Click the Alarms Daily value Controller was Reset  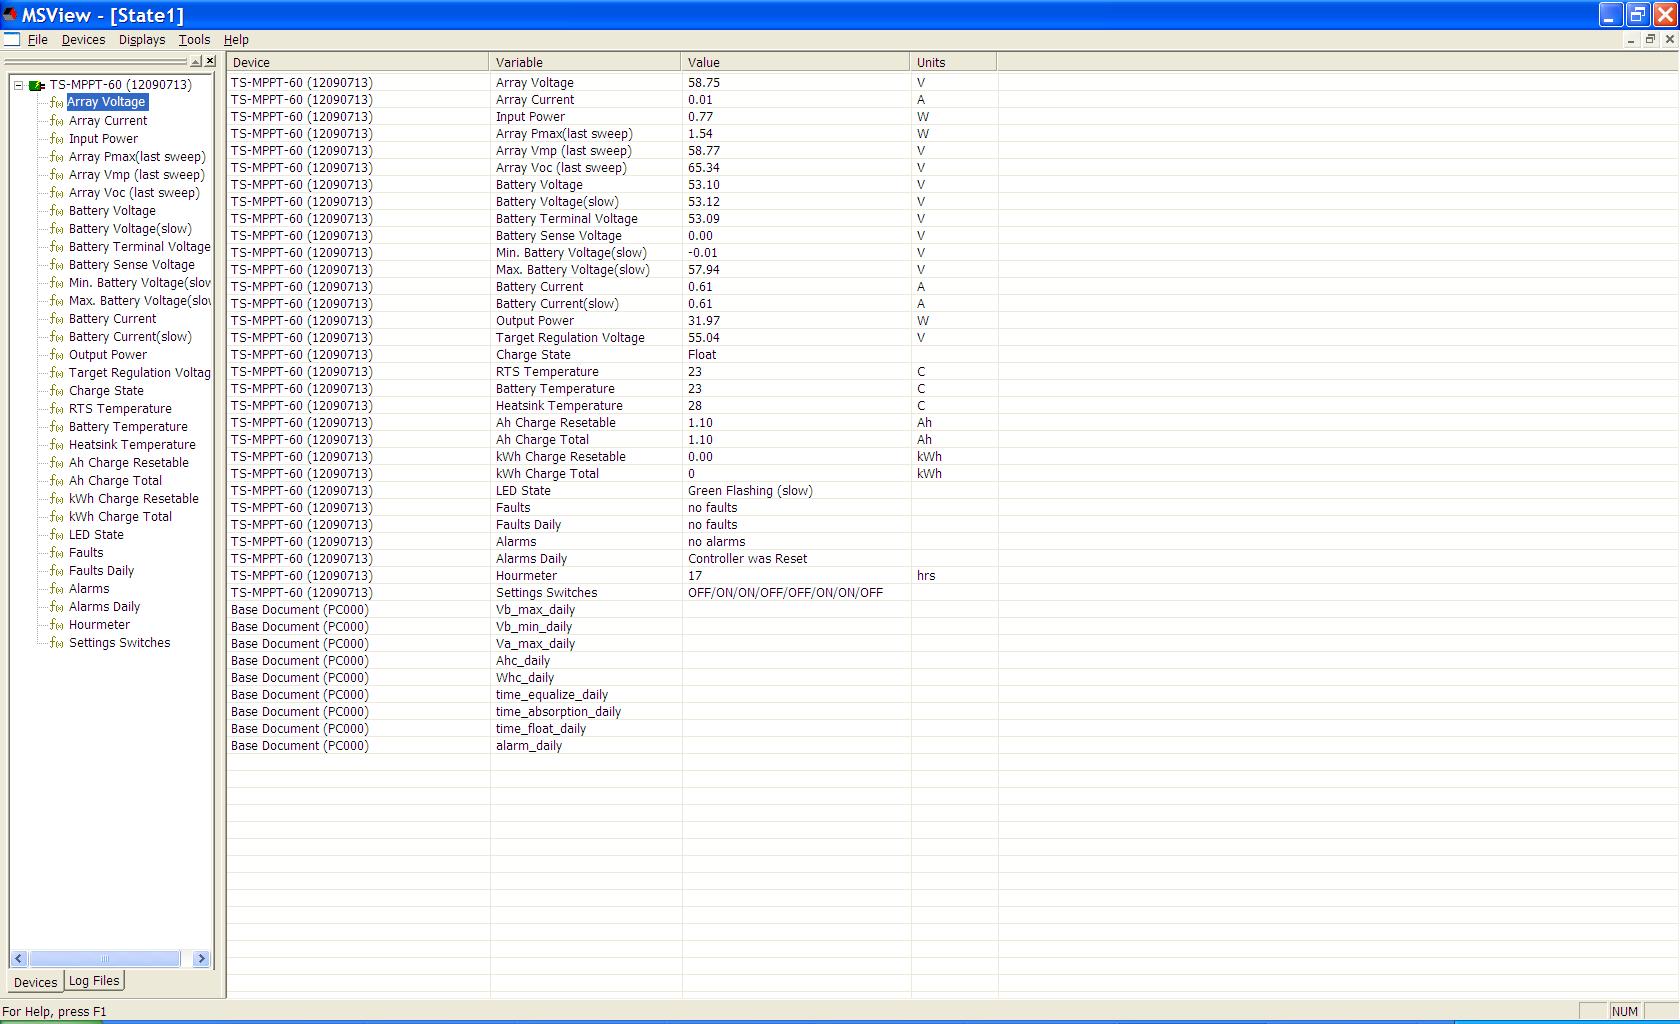tap(747, 559)
